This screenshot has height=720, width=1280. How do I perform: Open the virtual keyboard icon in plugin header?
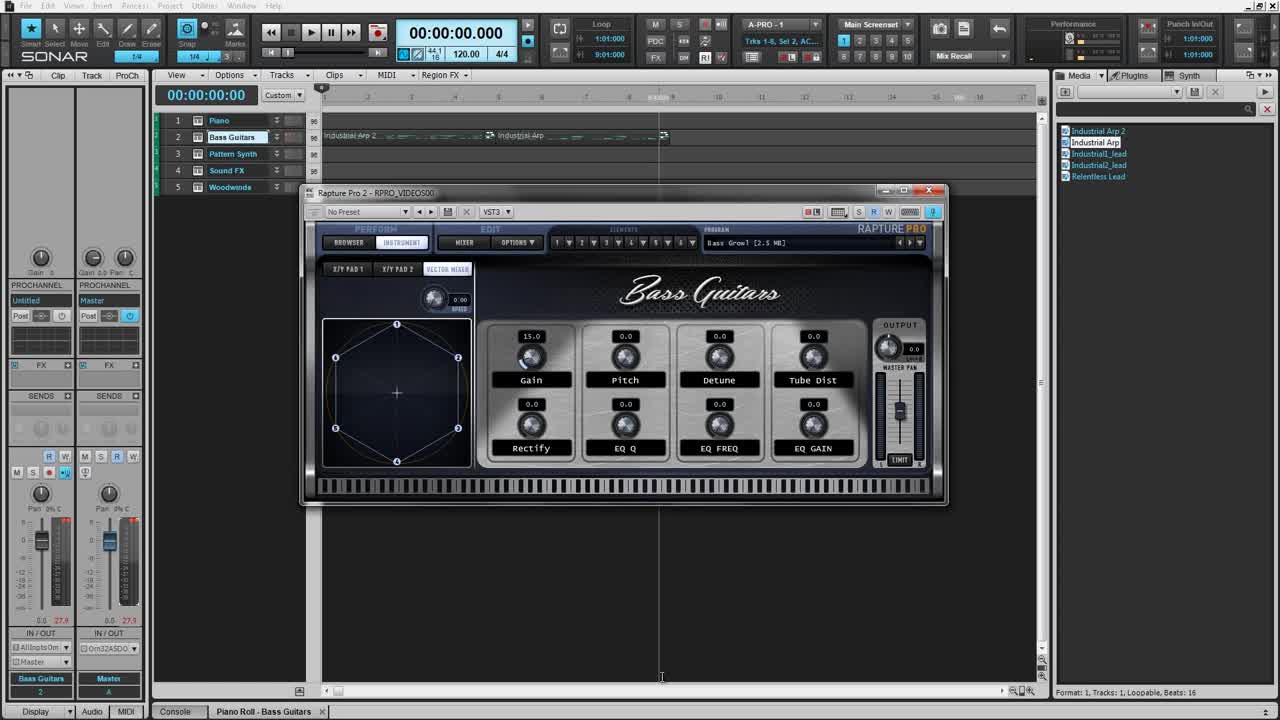coord(909,212)
